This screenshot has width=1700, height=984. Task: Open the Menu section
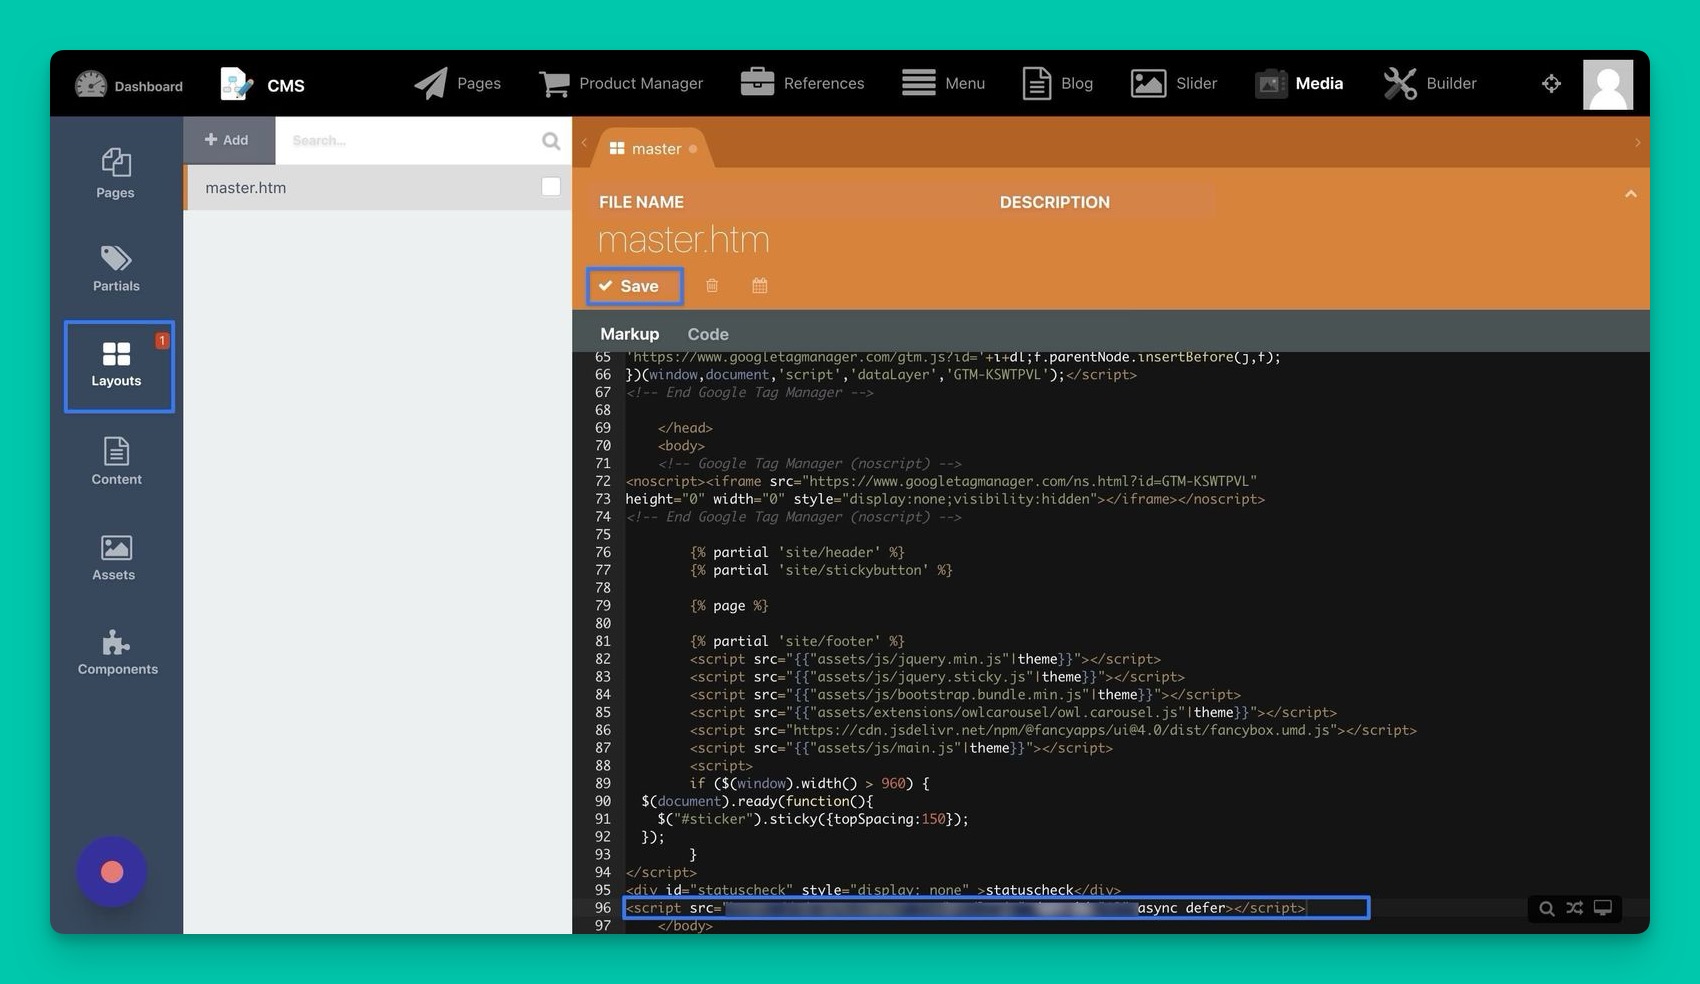click(x=943, y=83)
